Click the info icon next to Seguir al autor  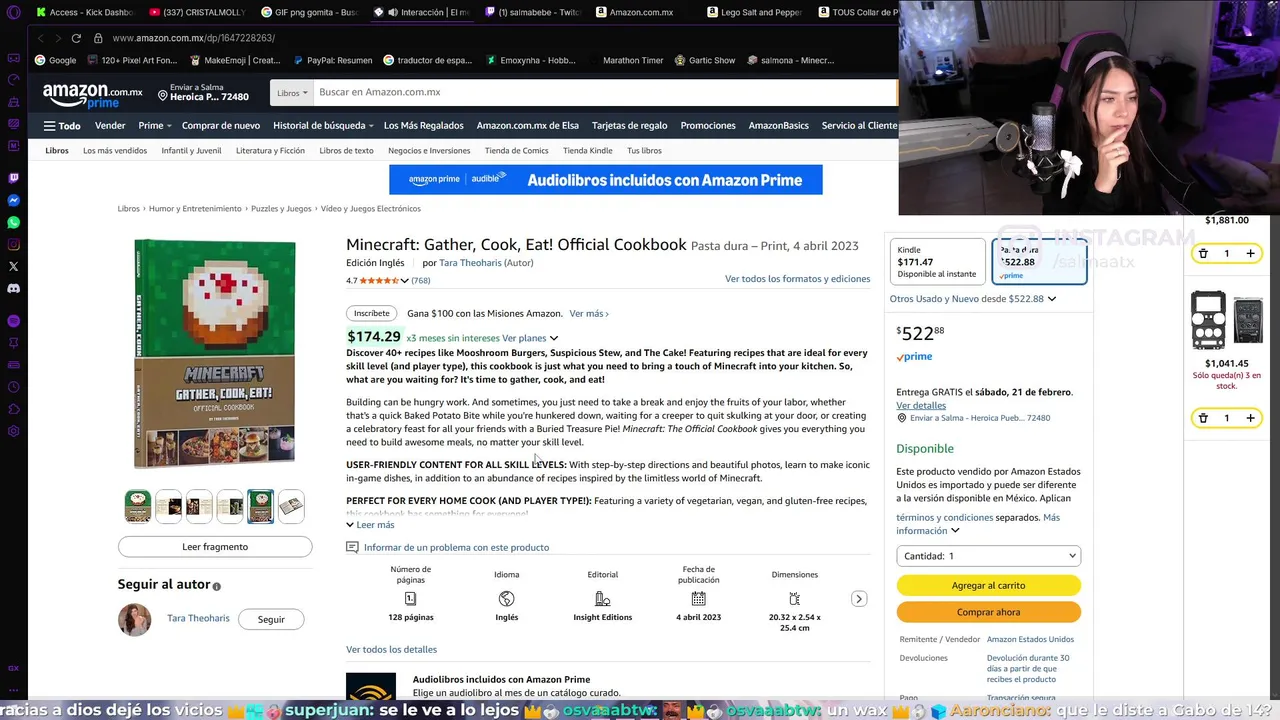(217, 586)
